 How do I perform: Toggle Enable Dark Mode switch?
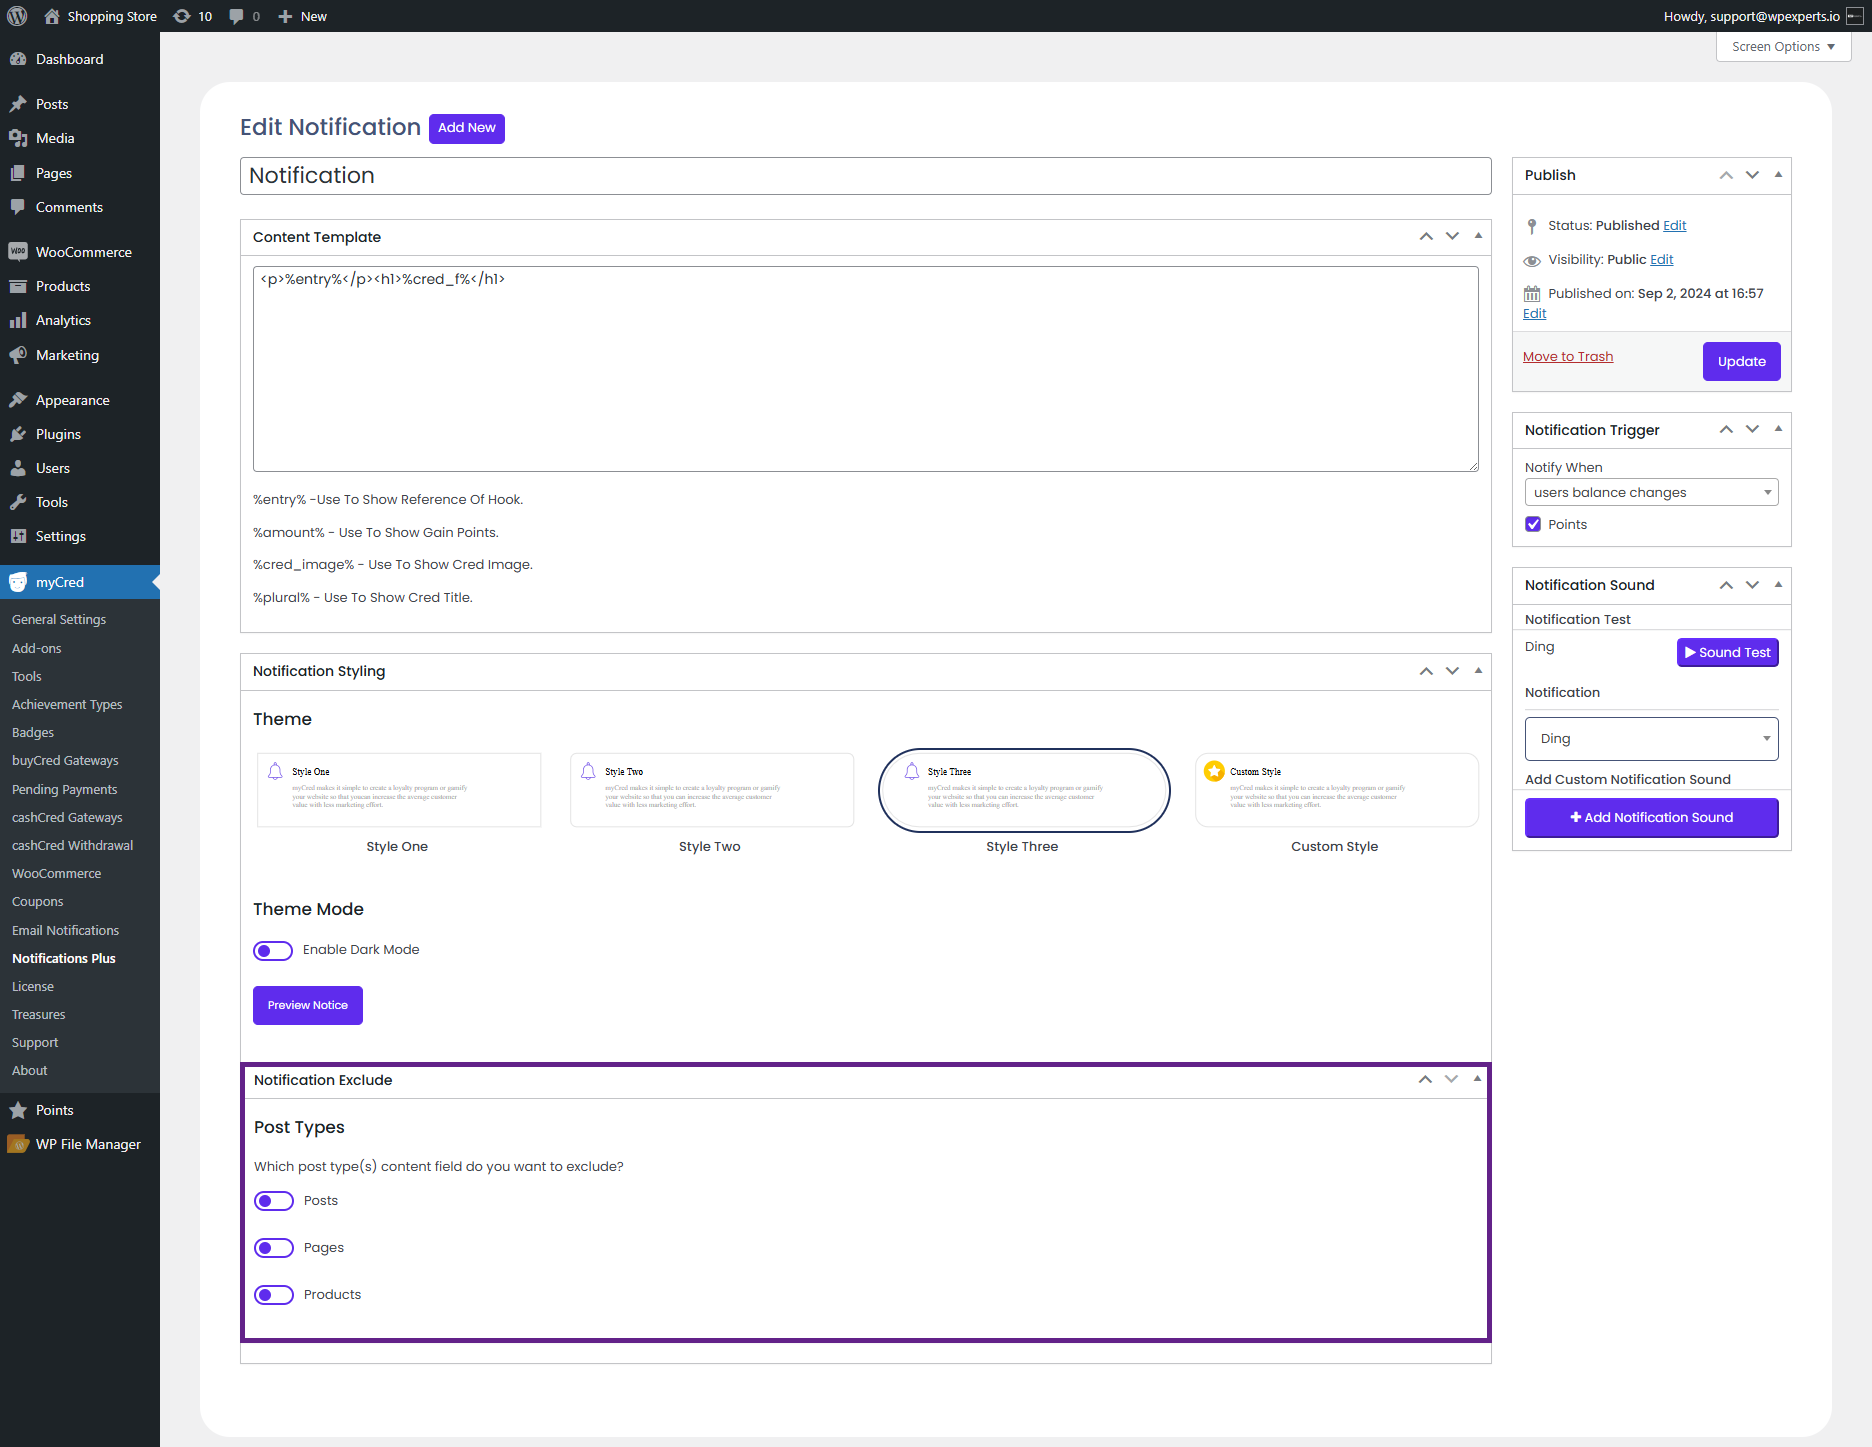pyautogui.click(x=273, y=950)
